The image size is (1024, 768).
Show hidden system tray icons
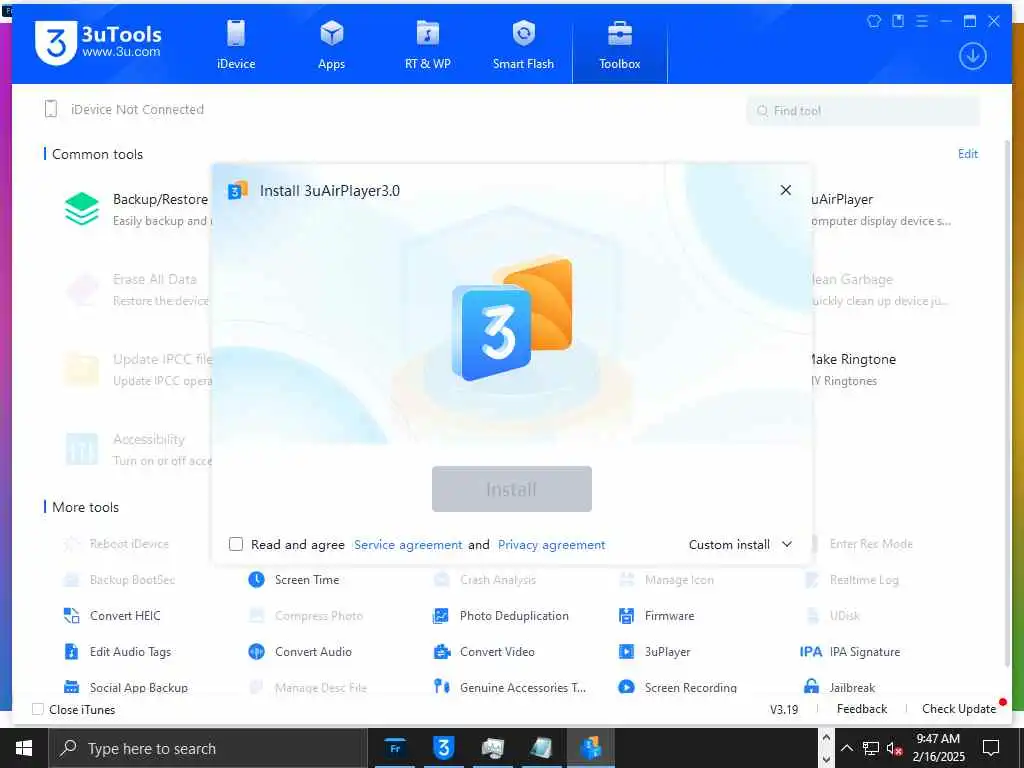(x=846, y=748)
